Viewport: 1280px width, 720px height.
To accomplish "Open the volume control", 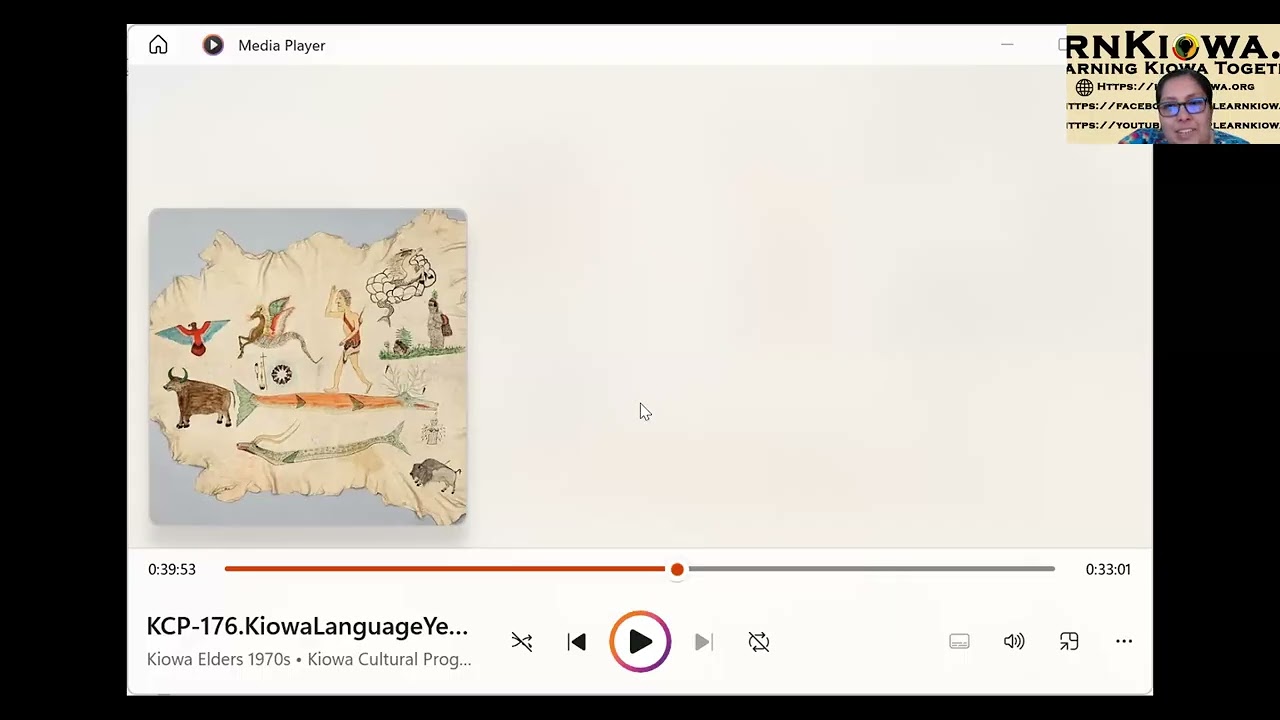I will pos(1014,642).
